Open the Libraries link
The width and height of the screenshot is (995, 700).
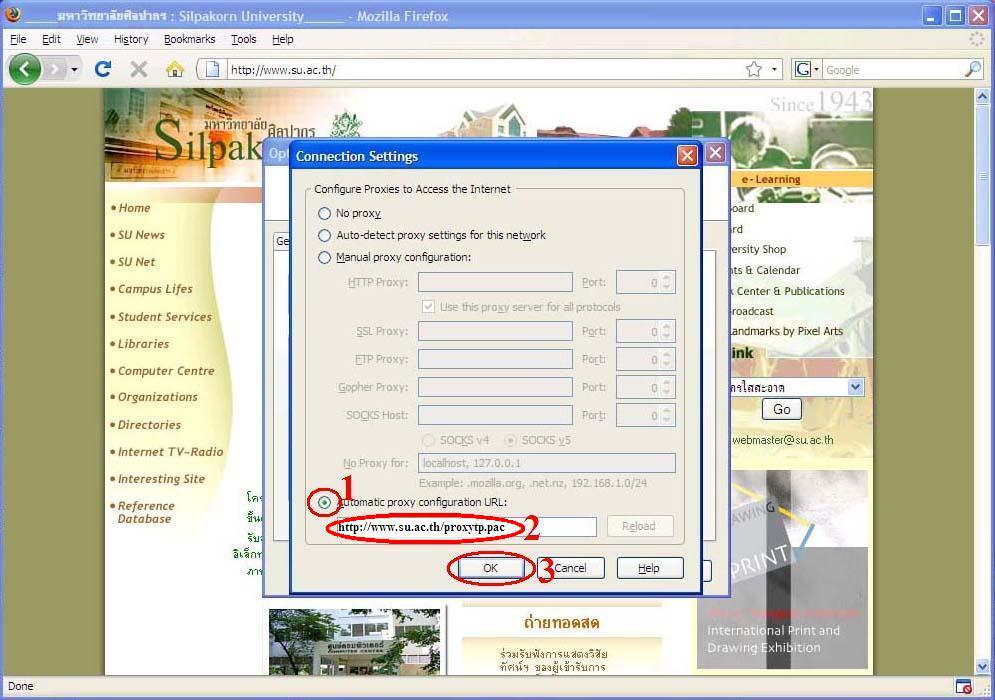coord(143,344)
